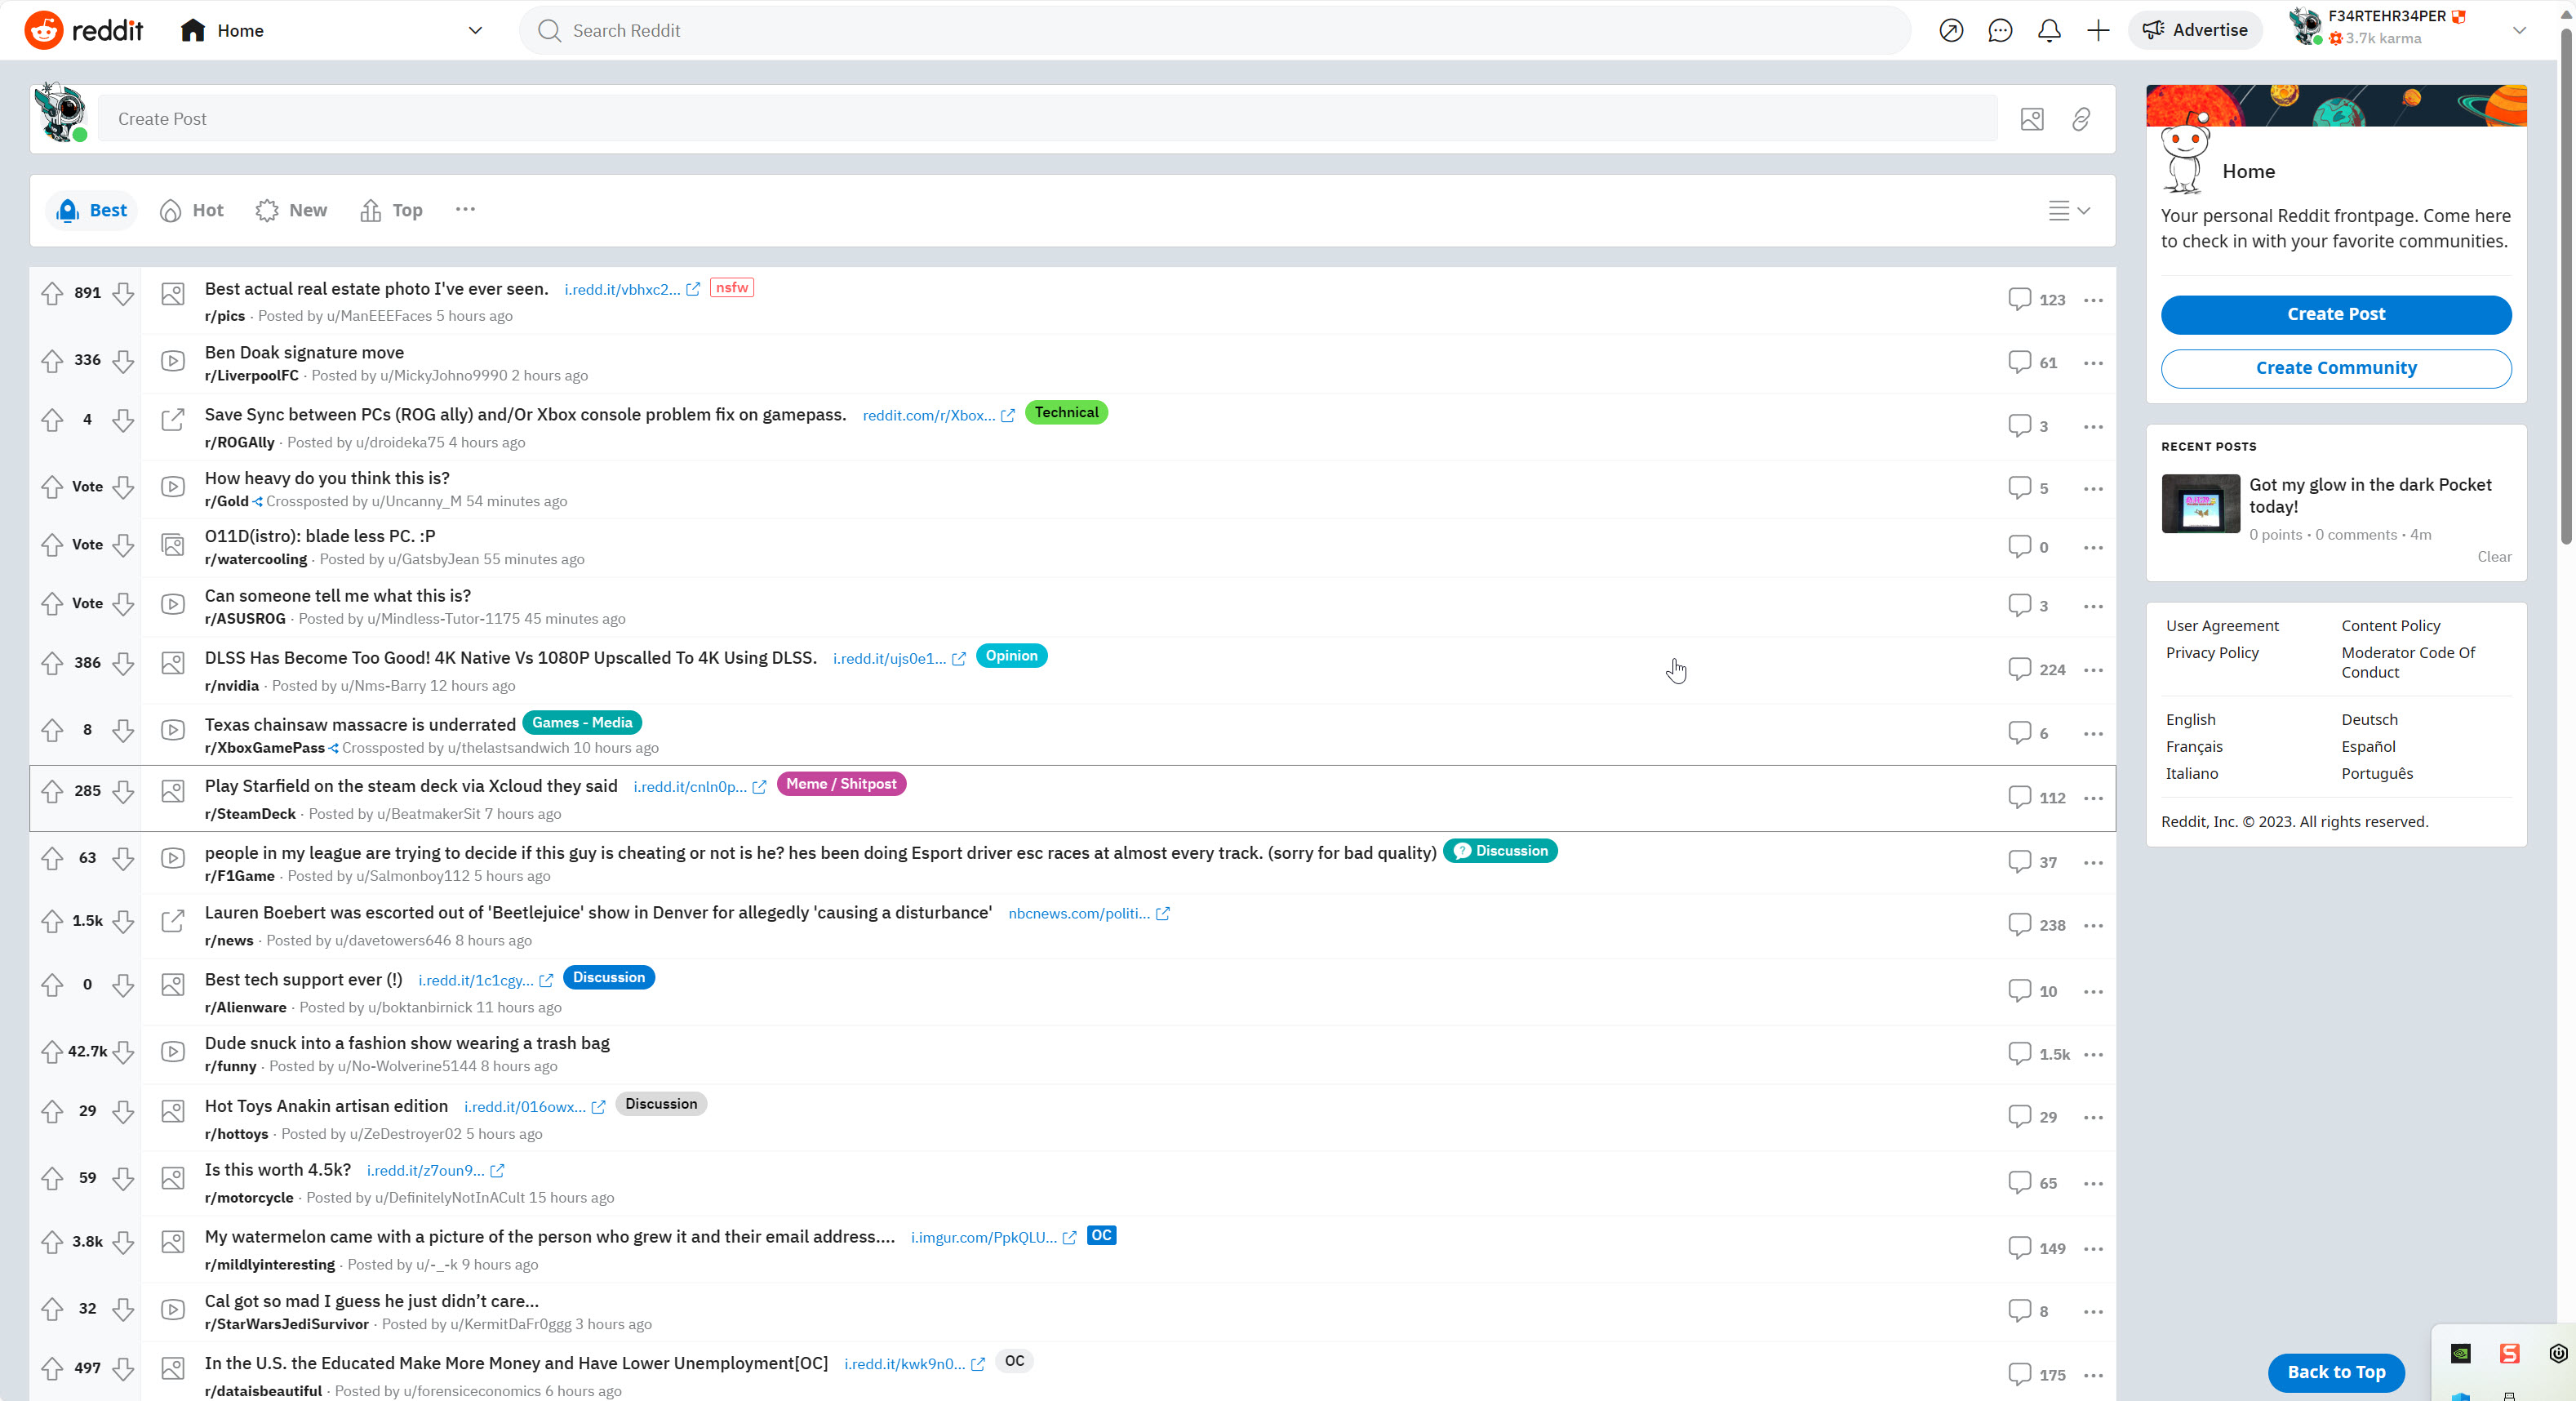Click the Create Post text field
The height and width of the screenshot is (1401, 2576).
pyautogui.click(x=1047, y=119)
